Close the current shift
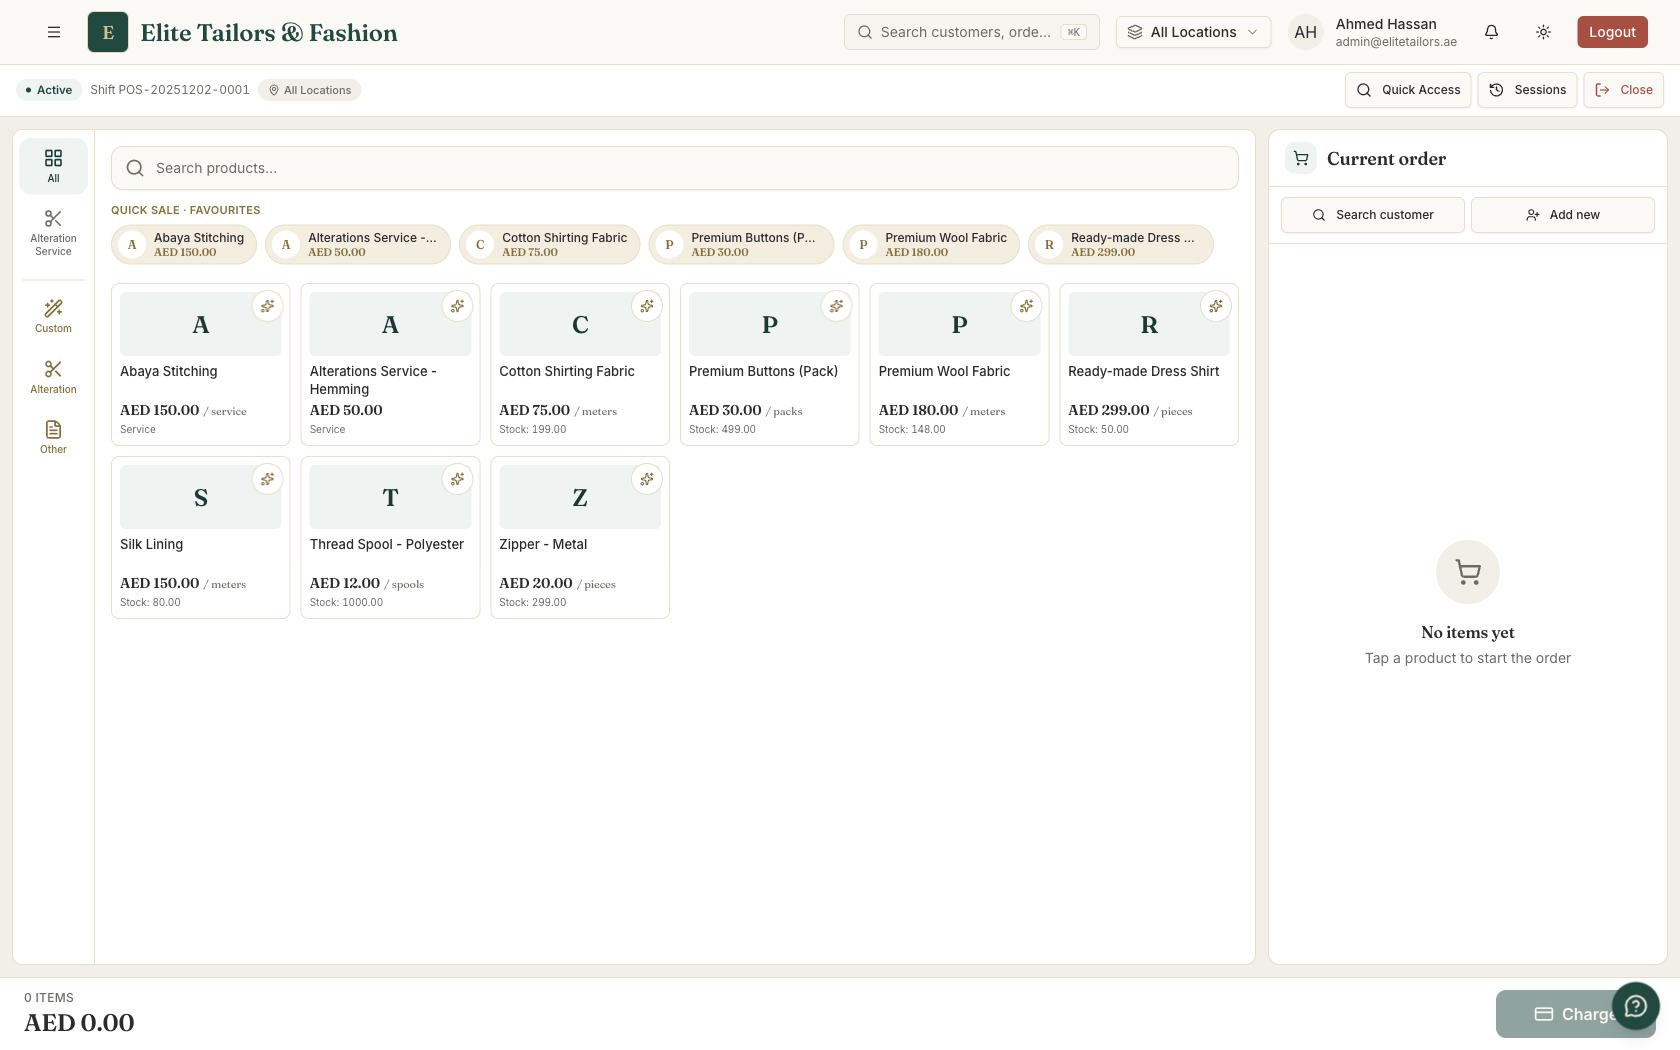 [x=1623, y=90]
